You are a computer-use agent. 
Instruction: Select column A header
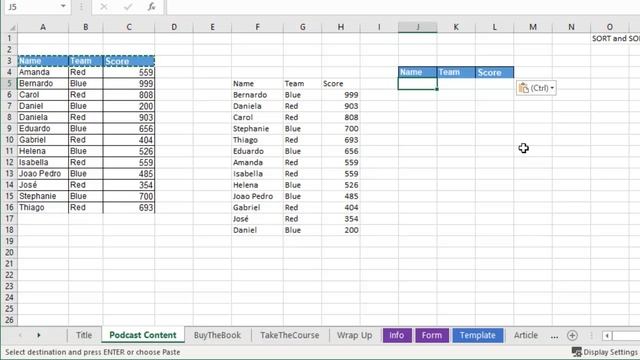tap(43, 27)
